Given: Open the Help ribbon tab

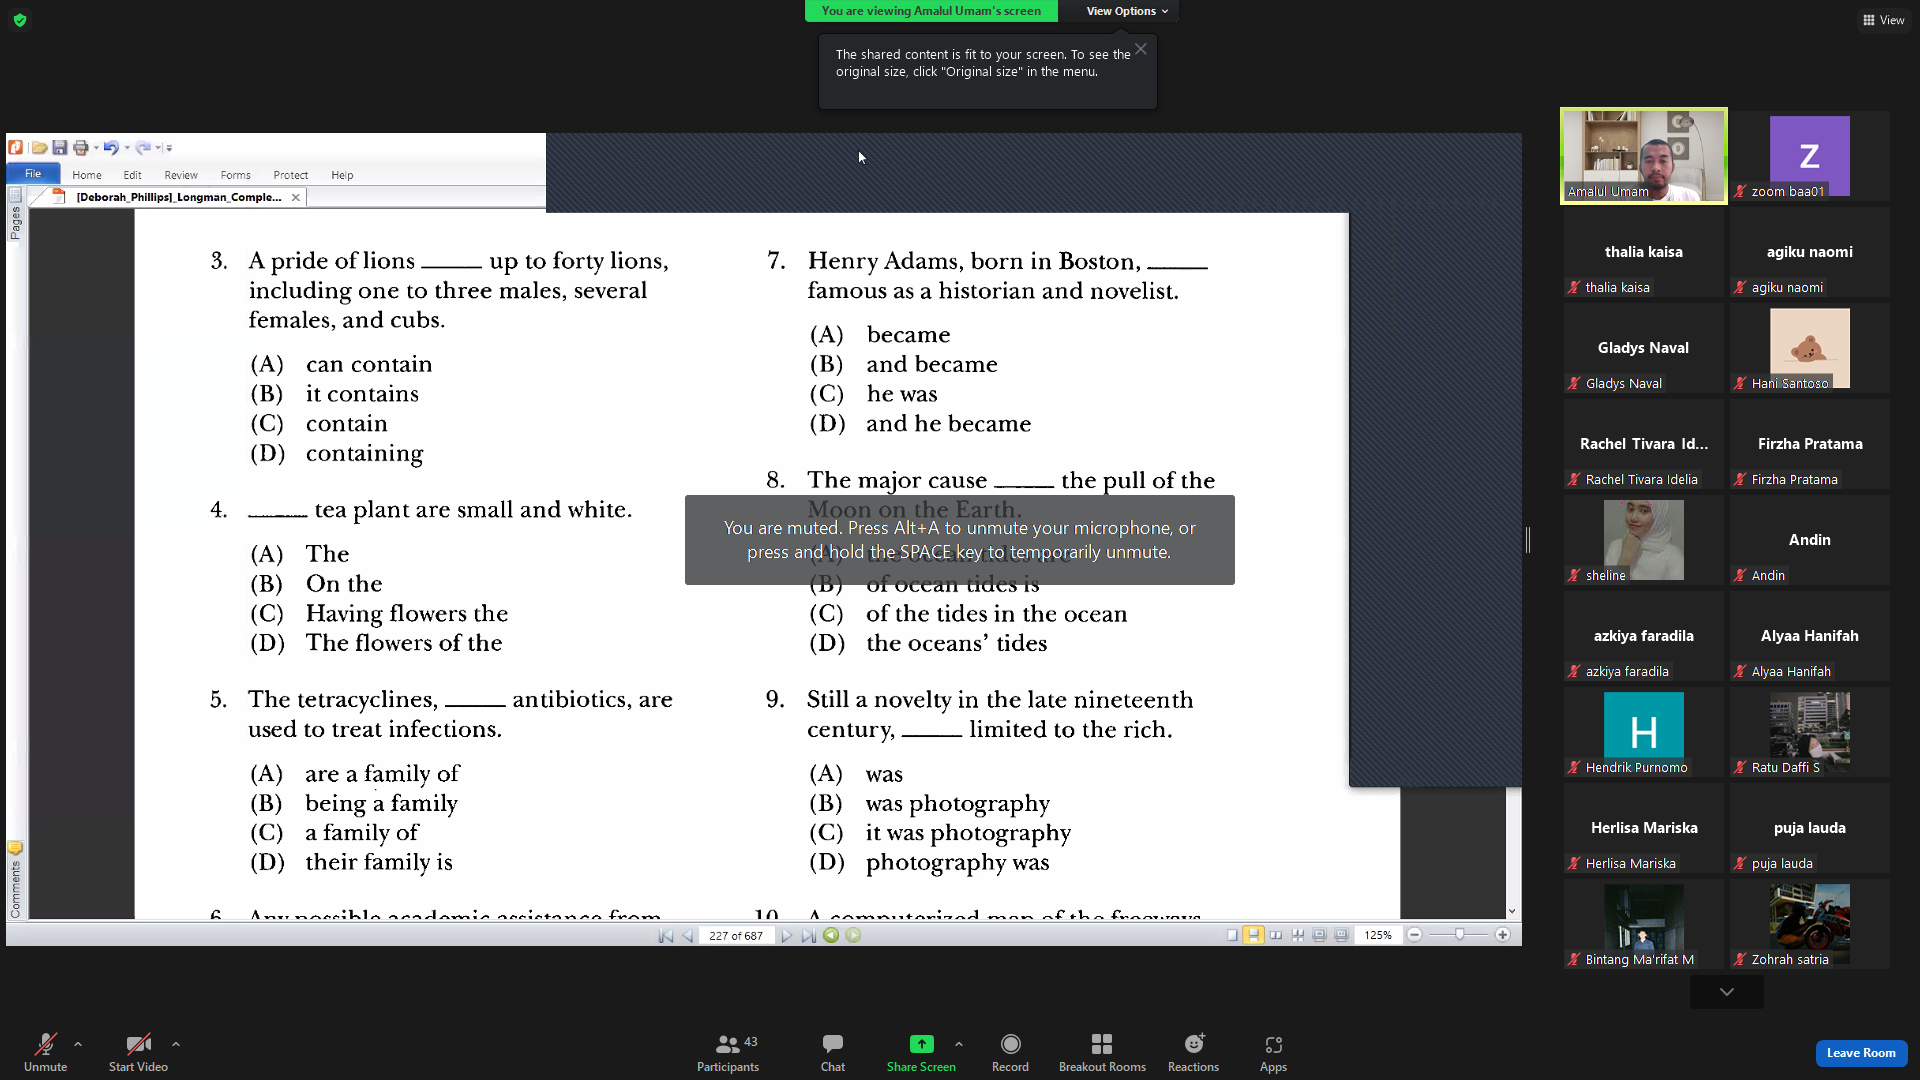Looking at the screenshot, I should [x=342, y=175].
